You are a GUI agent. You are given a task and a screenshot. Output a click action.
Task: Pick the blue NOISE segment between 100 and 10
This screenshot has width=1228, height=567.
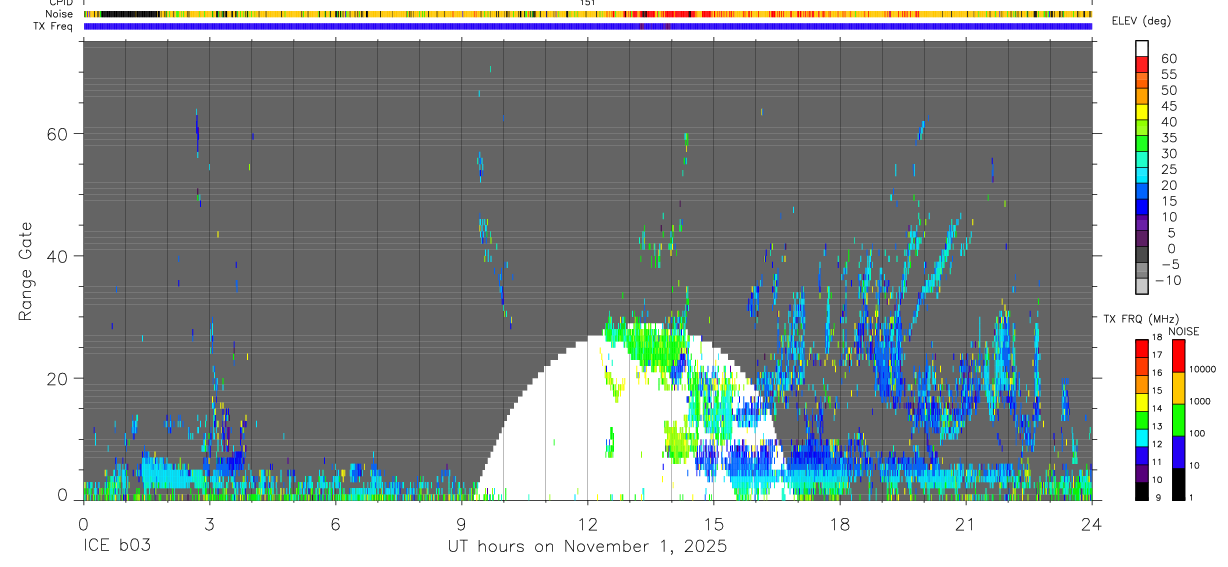(1179, 452)
